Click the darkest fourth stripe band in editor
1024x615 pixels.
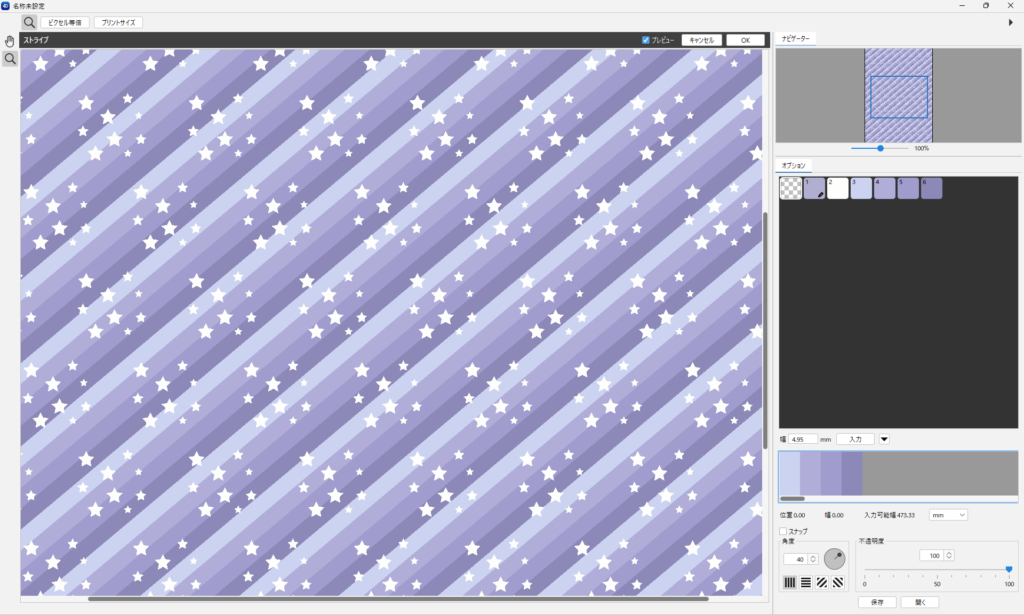[852, 473]
